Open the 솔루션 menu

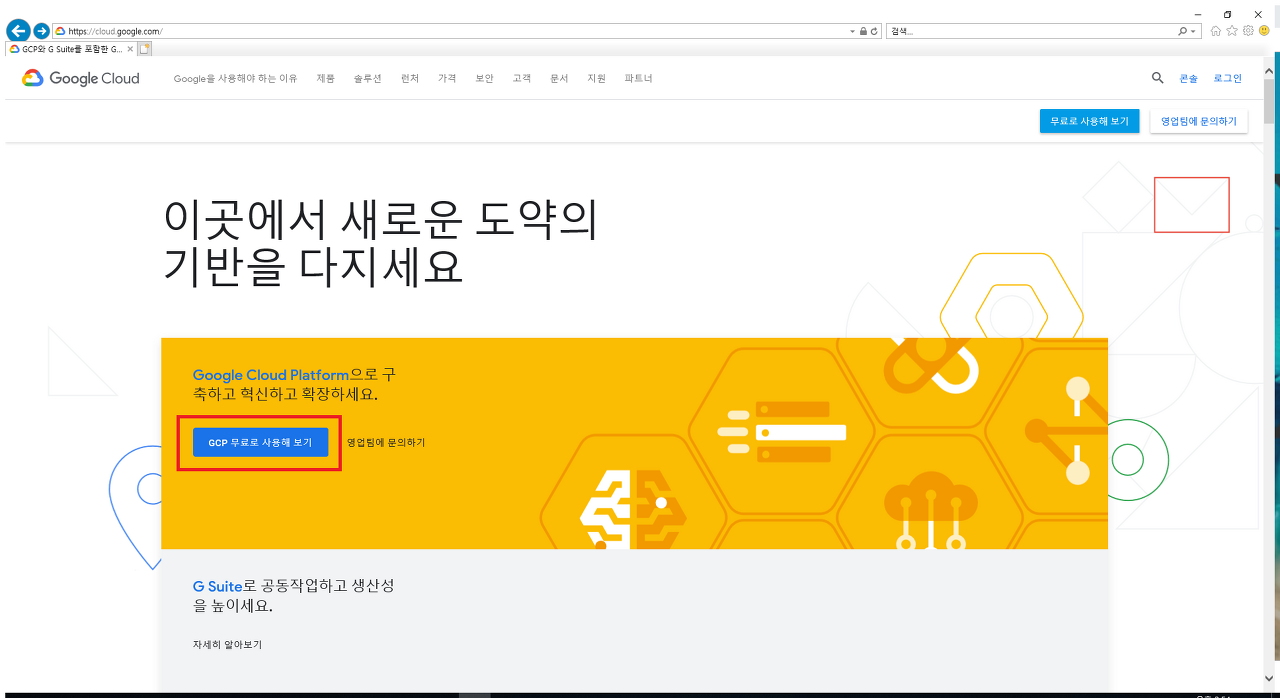coord(367,78)
